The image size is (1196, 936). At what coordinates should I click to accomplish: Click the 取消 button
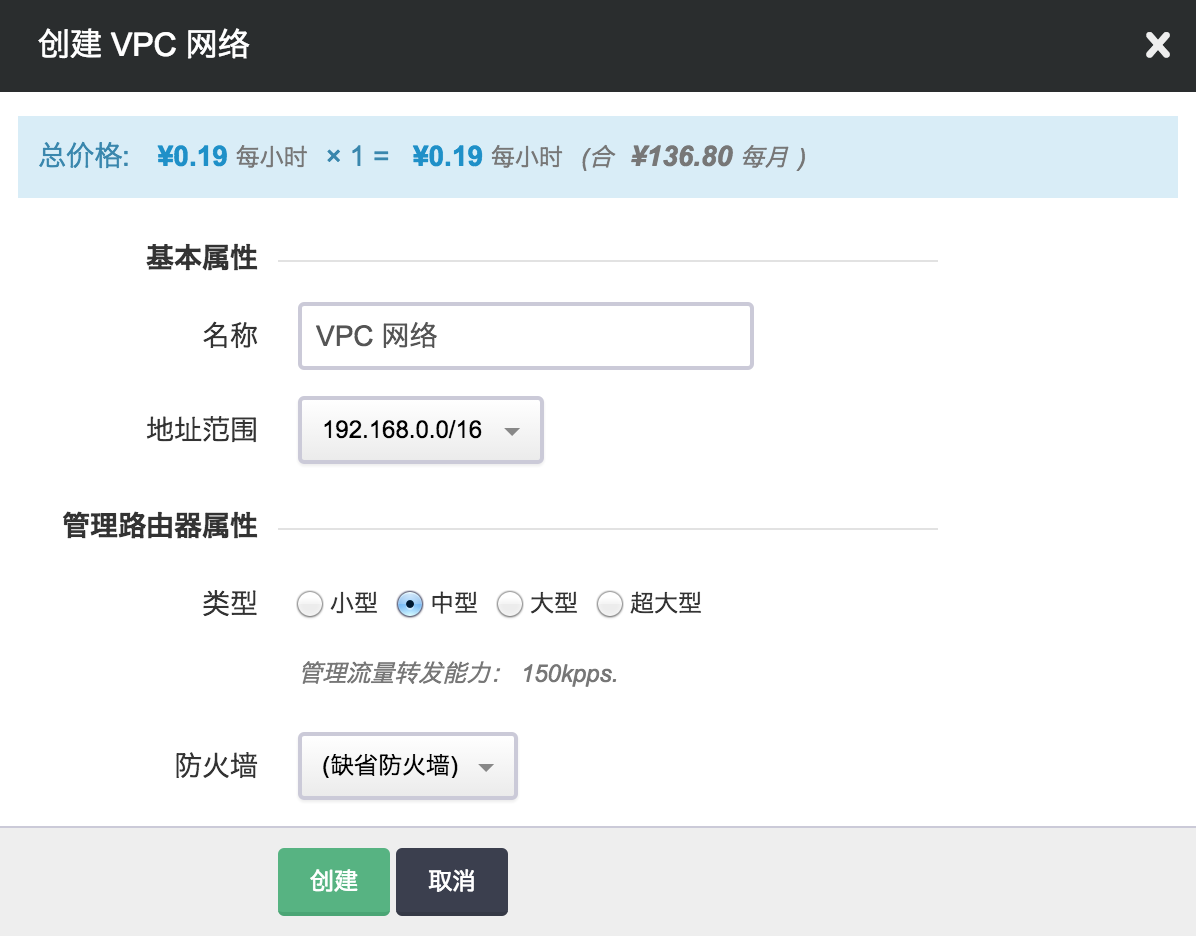[x=451, y=881]
